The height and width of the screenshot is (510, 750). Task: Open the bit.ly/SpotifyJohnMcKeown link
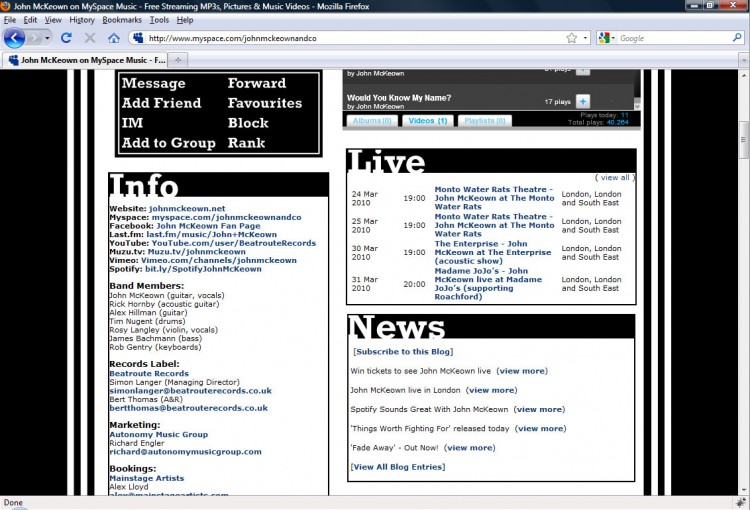click(203, 269)
